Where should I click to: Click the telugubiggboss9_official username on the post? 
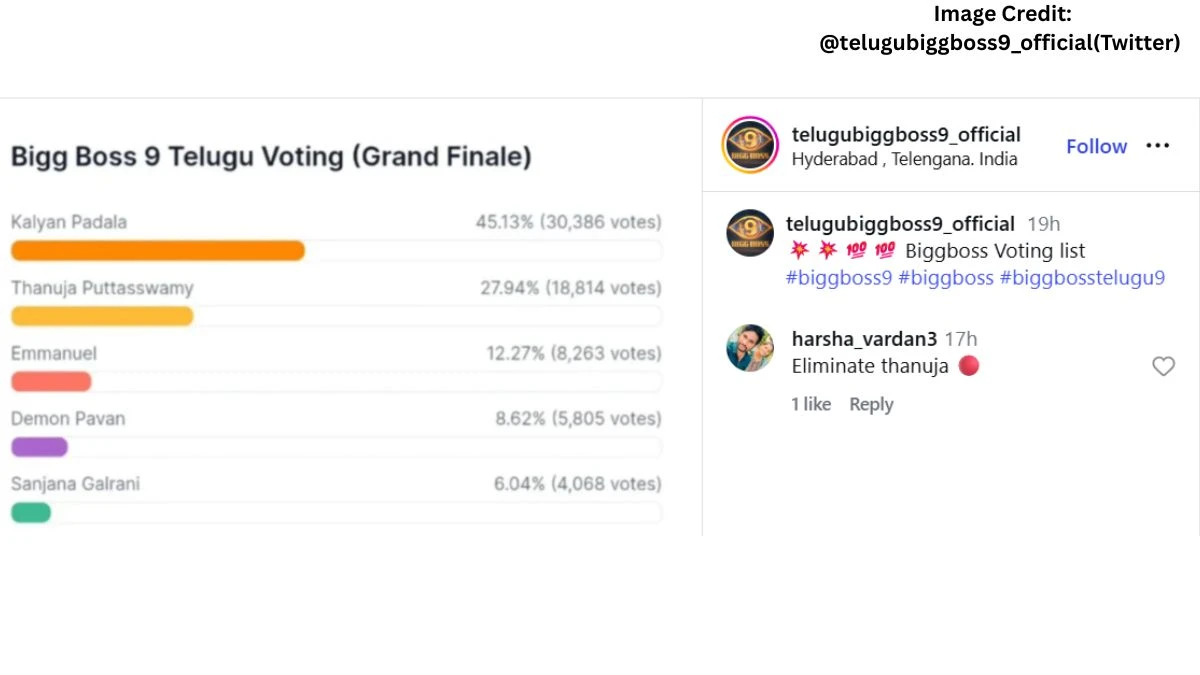(x=900, y=224)
